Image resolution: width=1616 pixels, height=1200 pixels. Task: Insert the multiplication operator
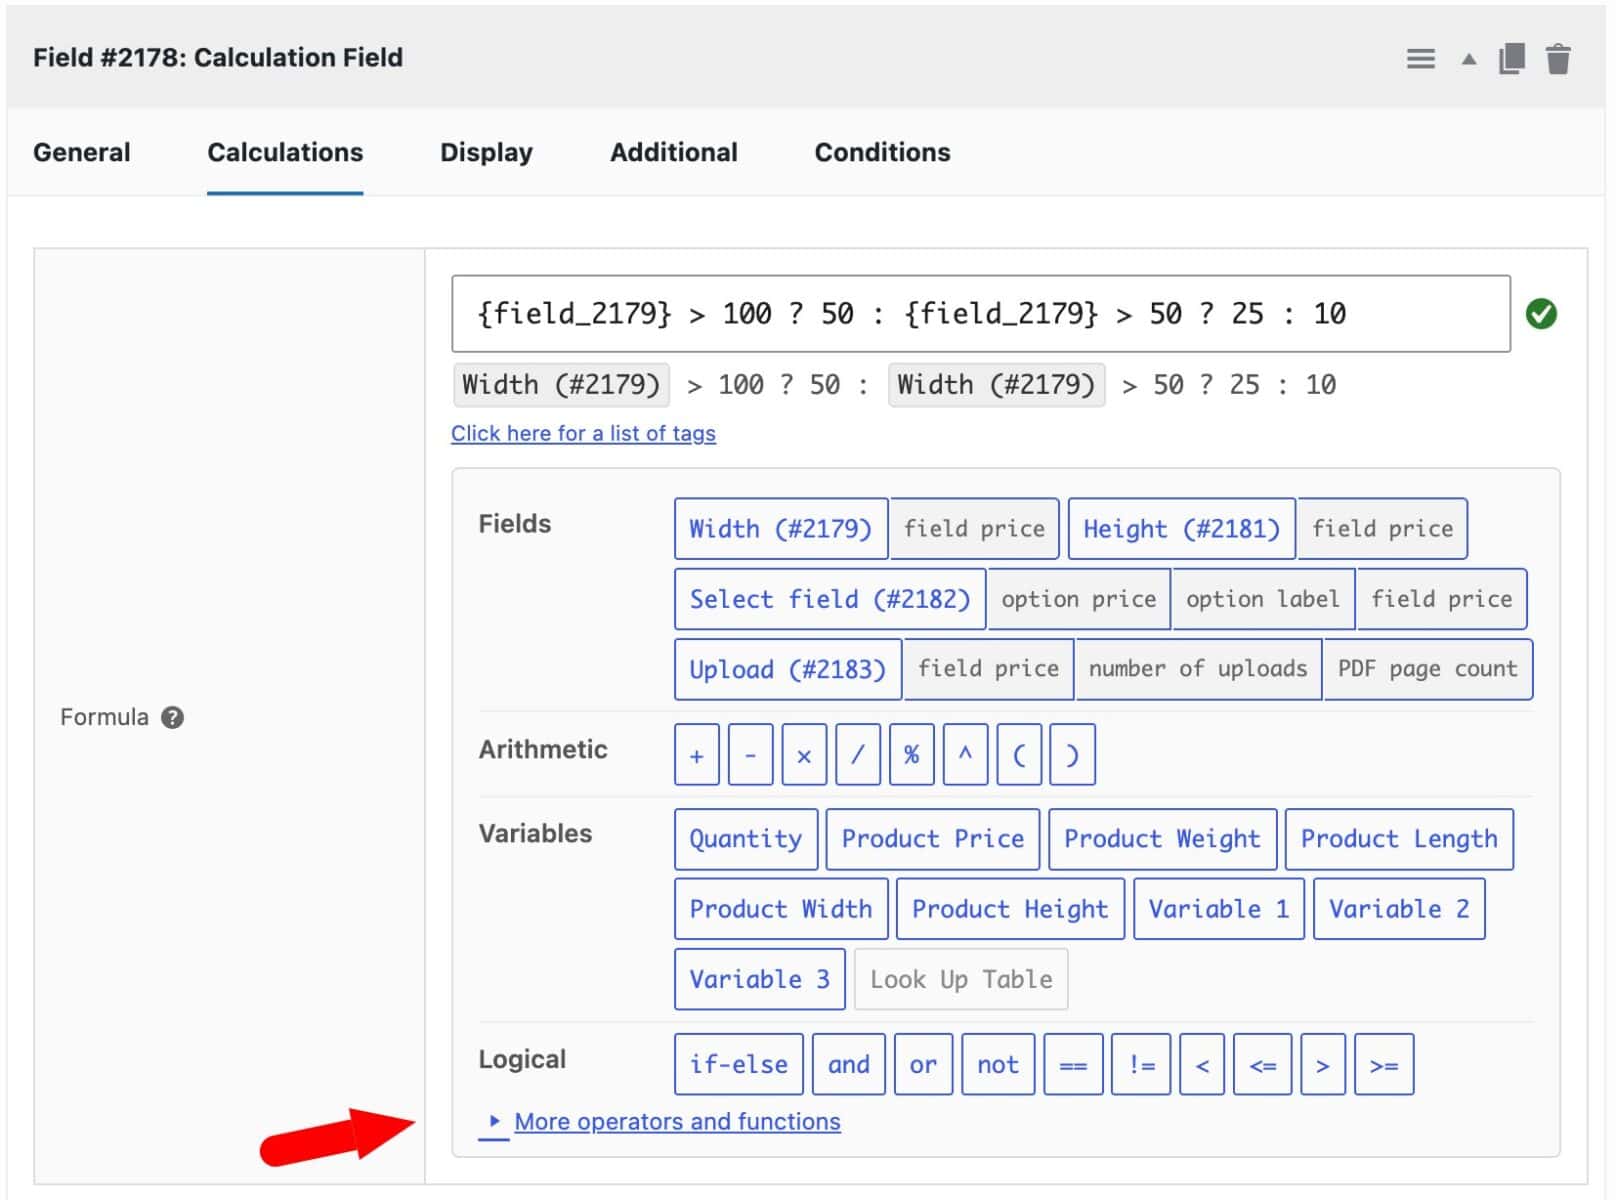(x=804, y=755)
